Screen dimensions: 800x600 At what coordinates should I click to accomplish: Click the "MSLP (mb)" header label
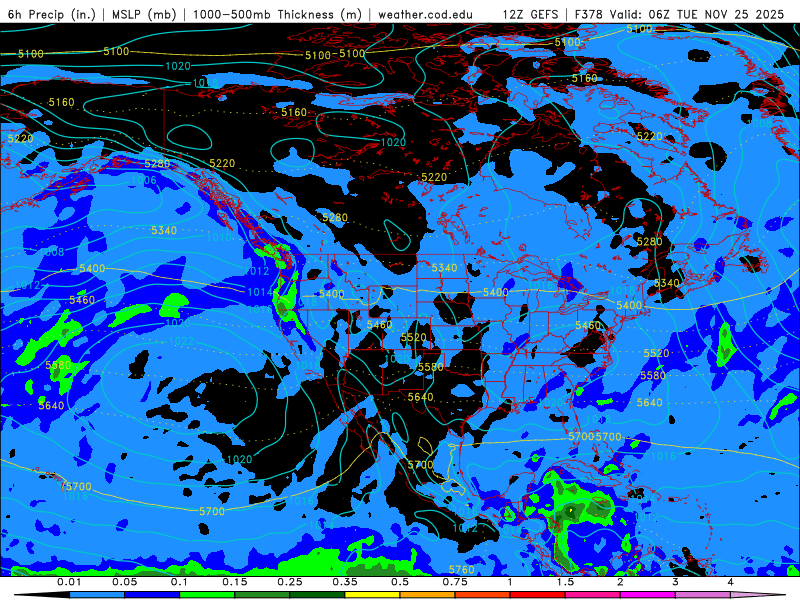(144, 14)
